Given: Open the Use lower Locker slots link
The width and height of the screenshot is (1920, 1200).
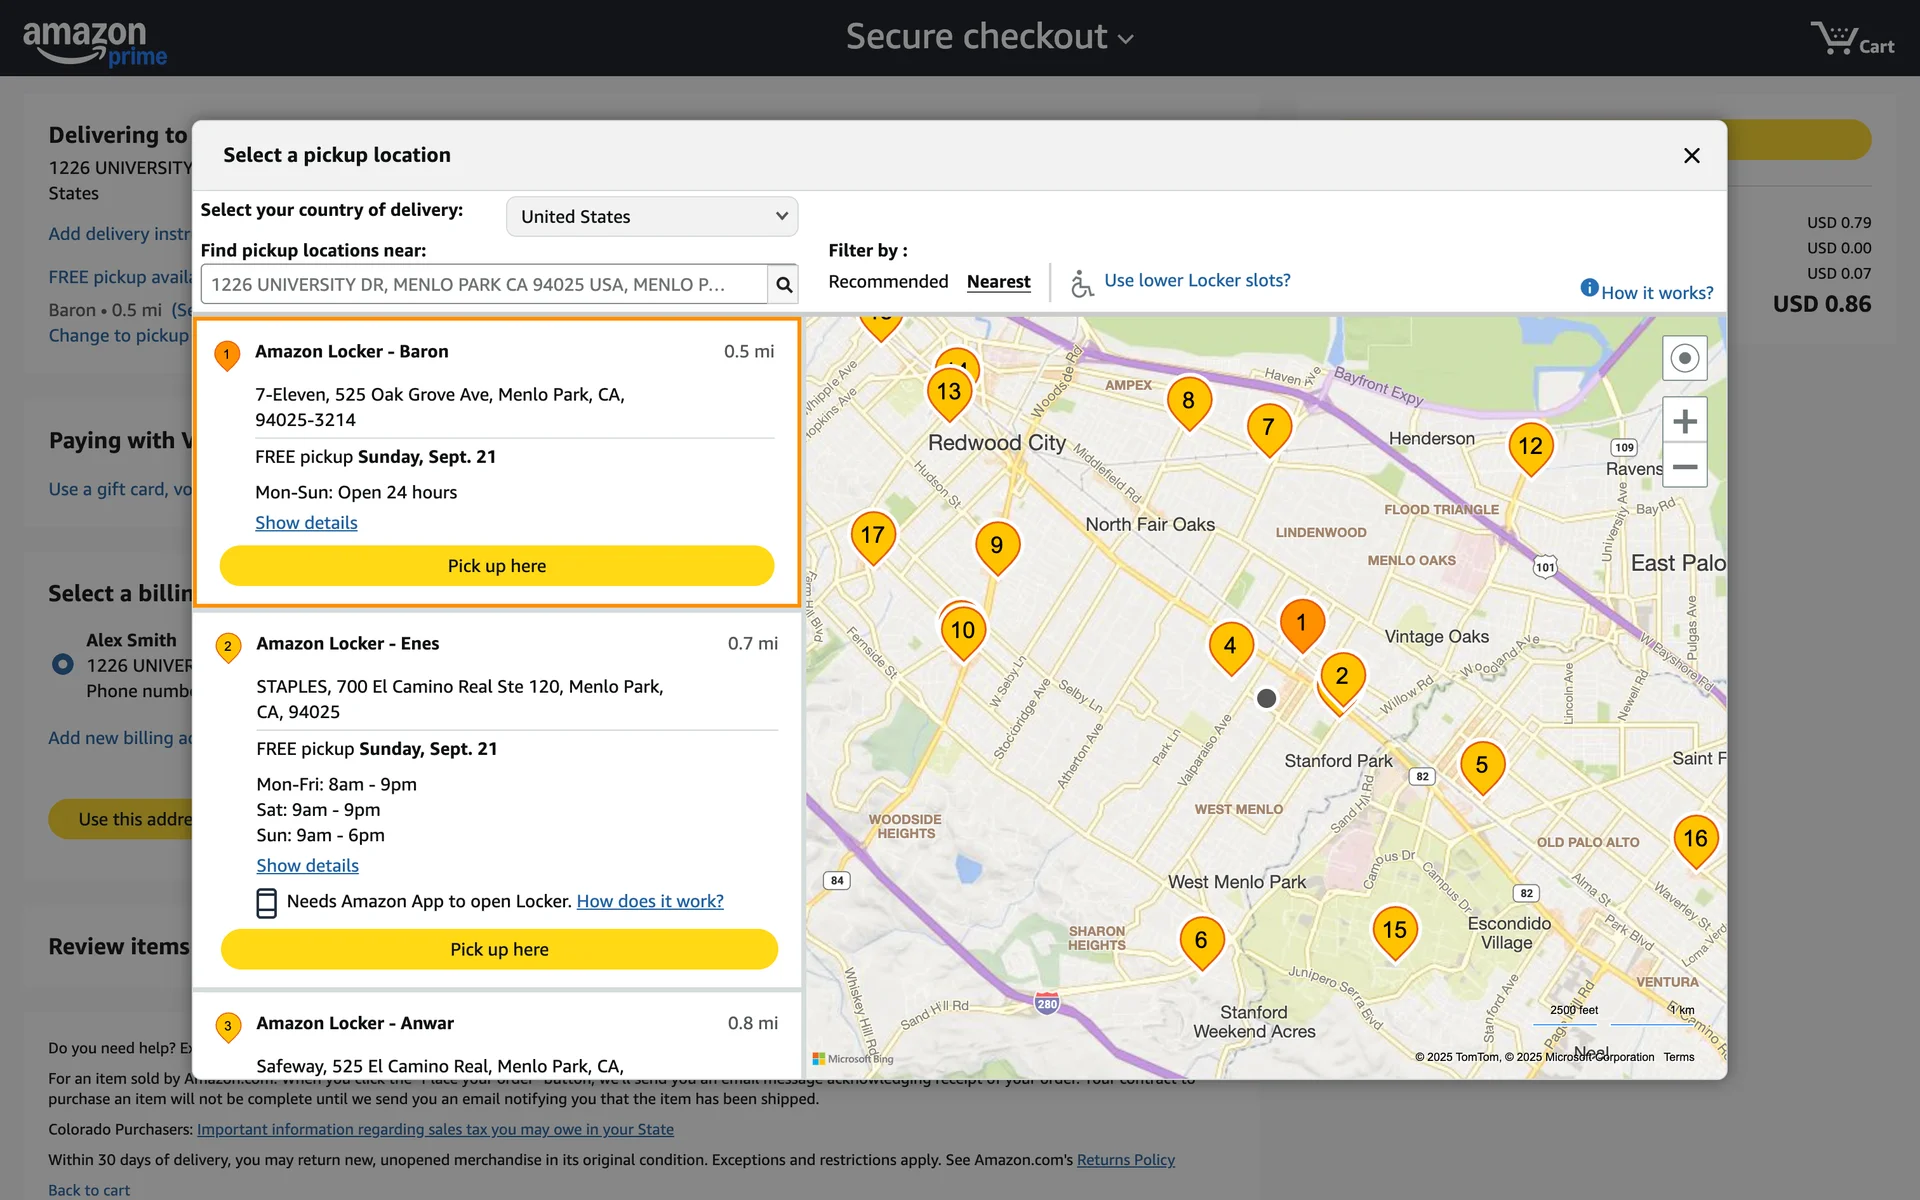Looking at the screenshot, I should (x=1196, y=281).
